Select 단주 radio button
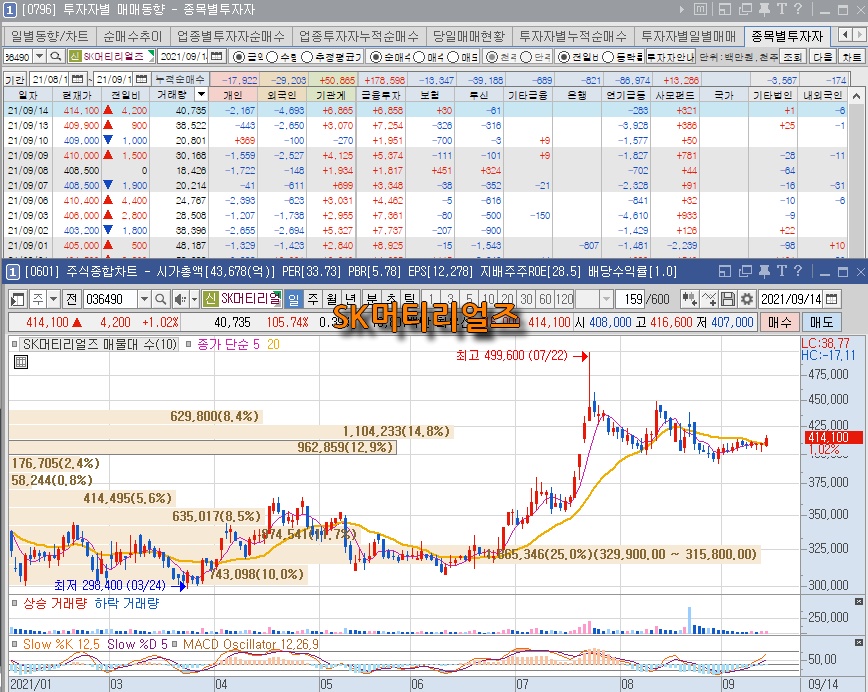 click(526, 56)
